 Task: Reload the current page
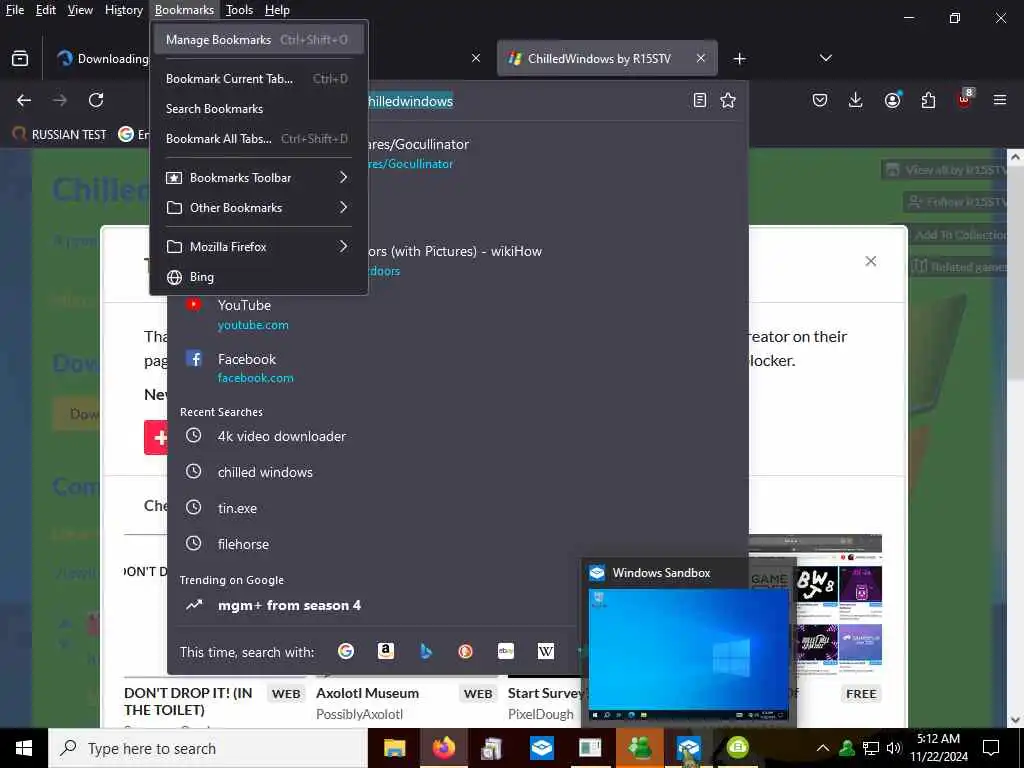pyautogui.click(x=96, y=100)
